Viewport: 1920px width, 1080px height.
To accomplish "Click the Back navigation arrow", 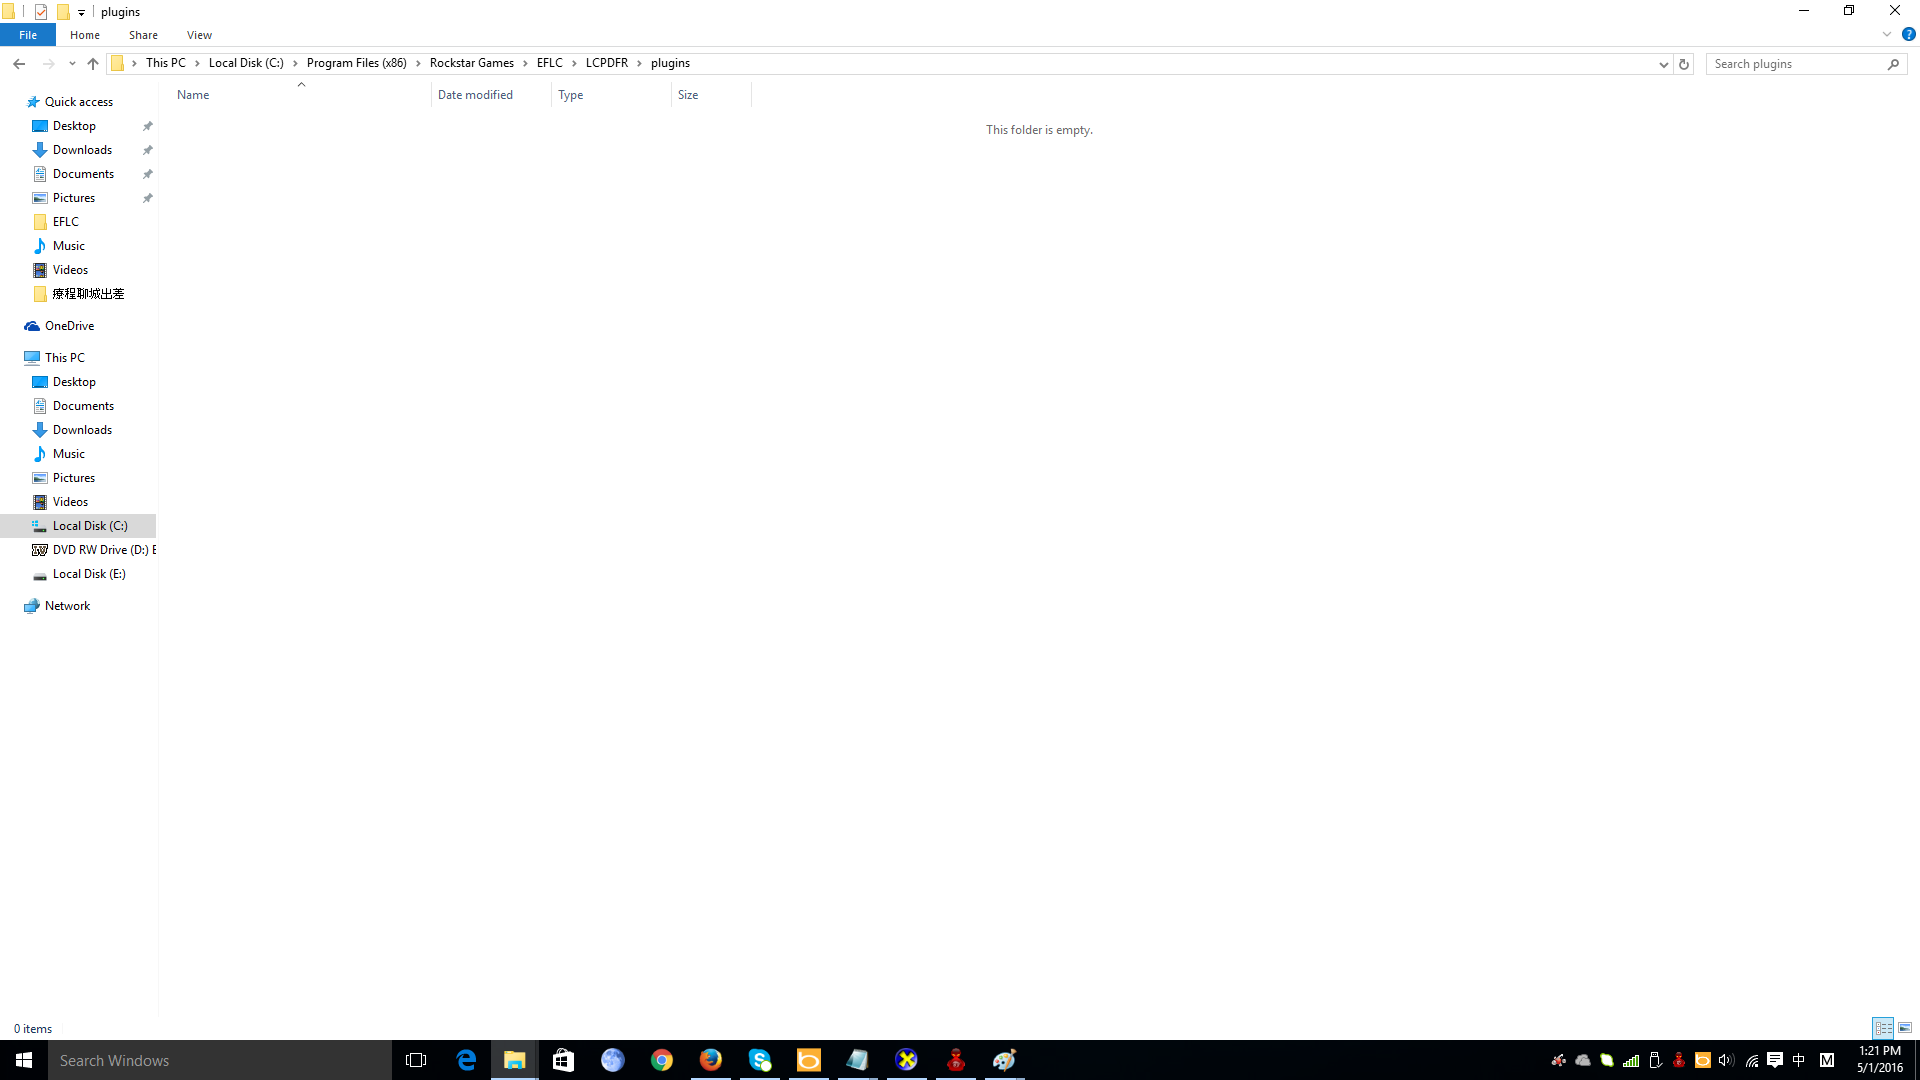I will click(x=19, y=64).
